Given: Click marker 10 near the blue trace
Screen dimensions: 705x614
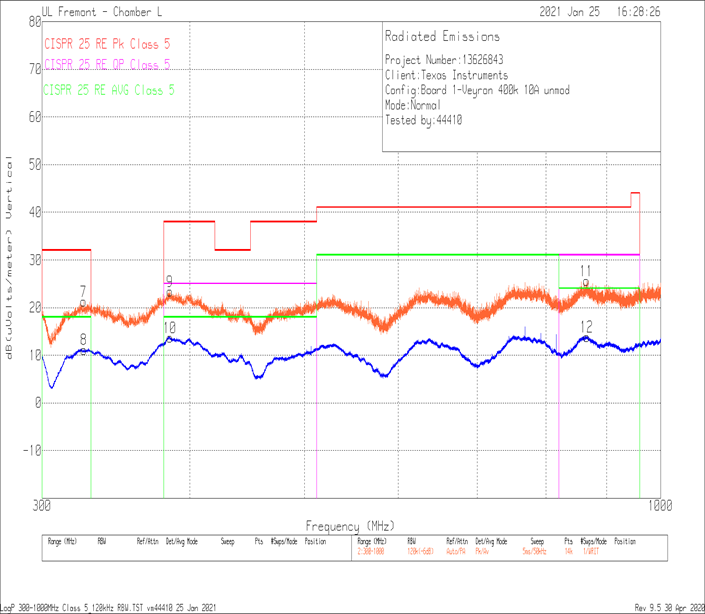Looking at the screenshot, I should pyautogui.click(x=170, y=328).
